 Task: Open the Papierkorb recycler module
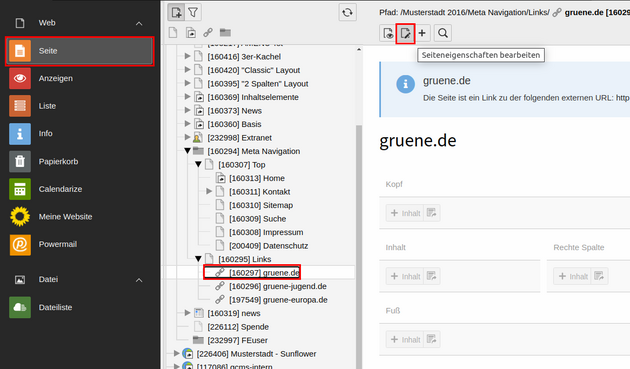coord(80,161)
